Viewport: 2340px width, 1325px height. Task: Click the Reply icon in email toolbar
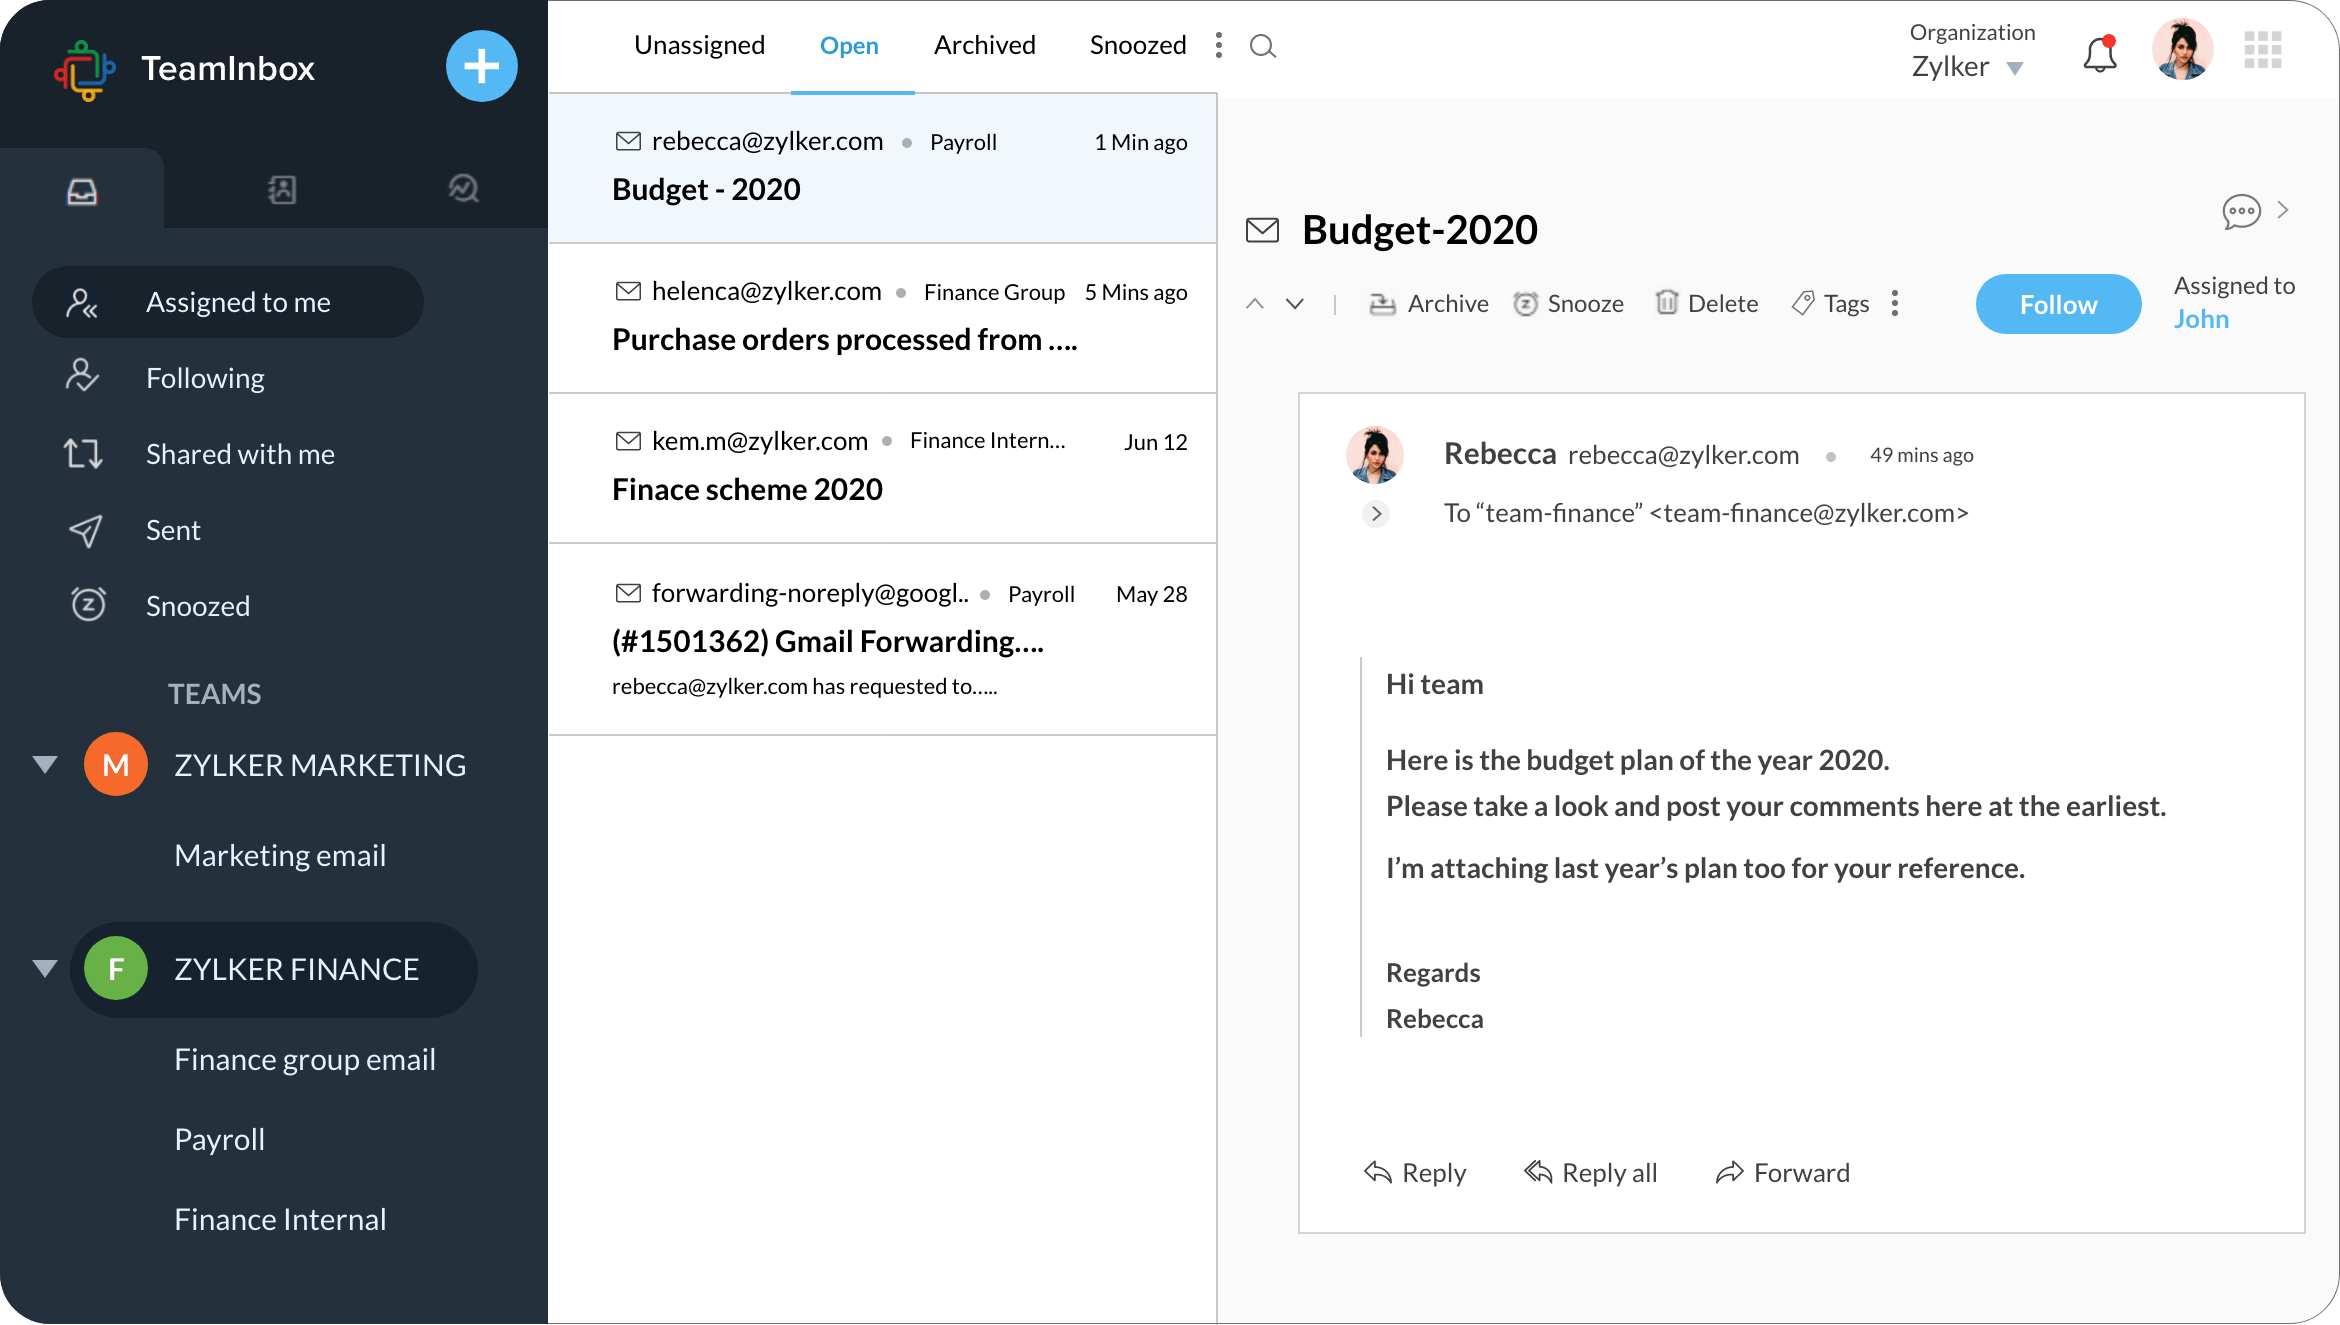point(1376,1171)
